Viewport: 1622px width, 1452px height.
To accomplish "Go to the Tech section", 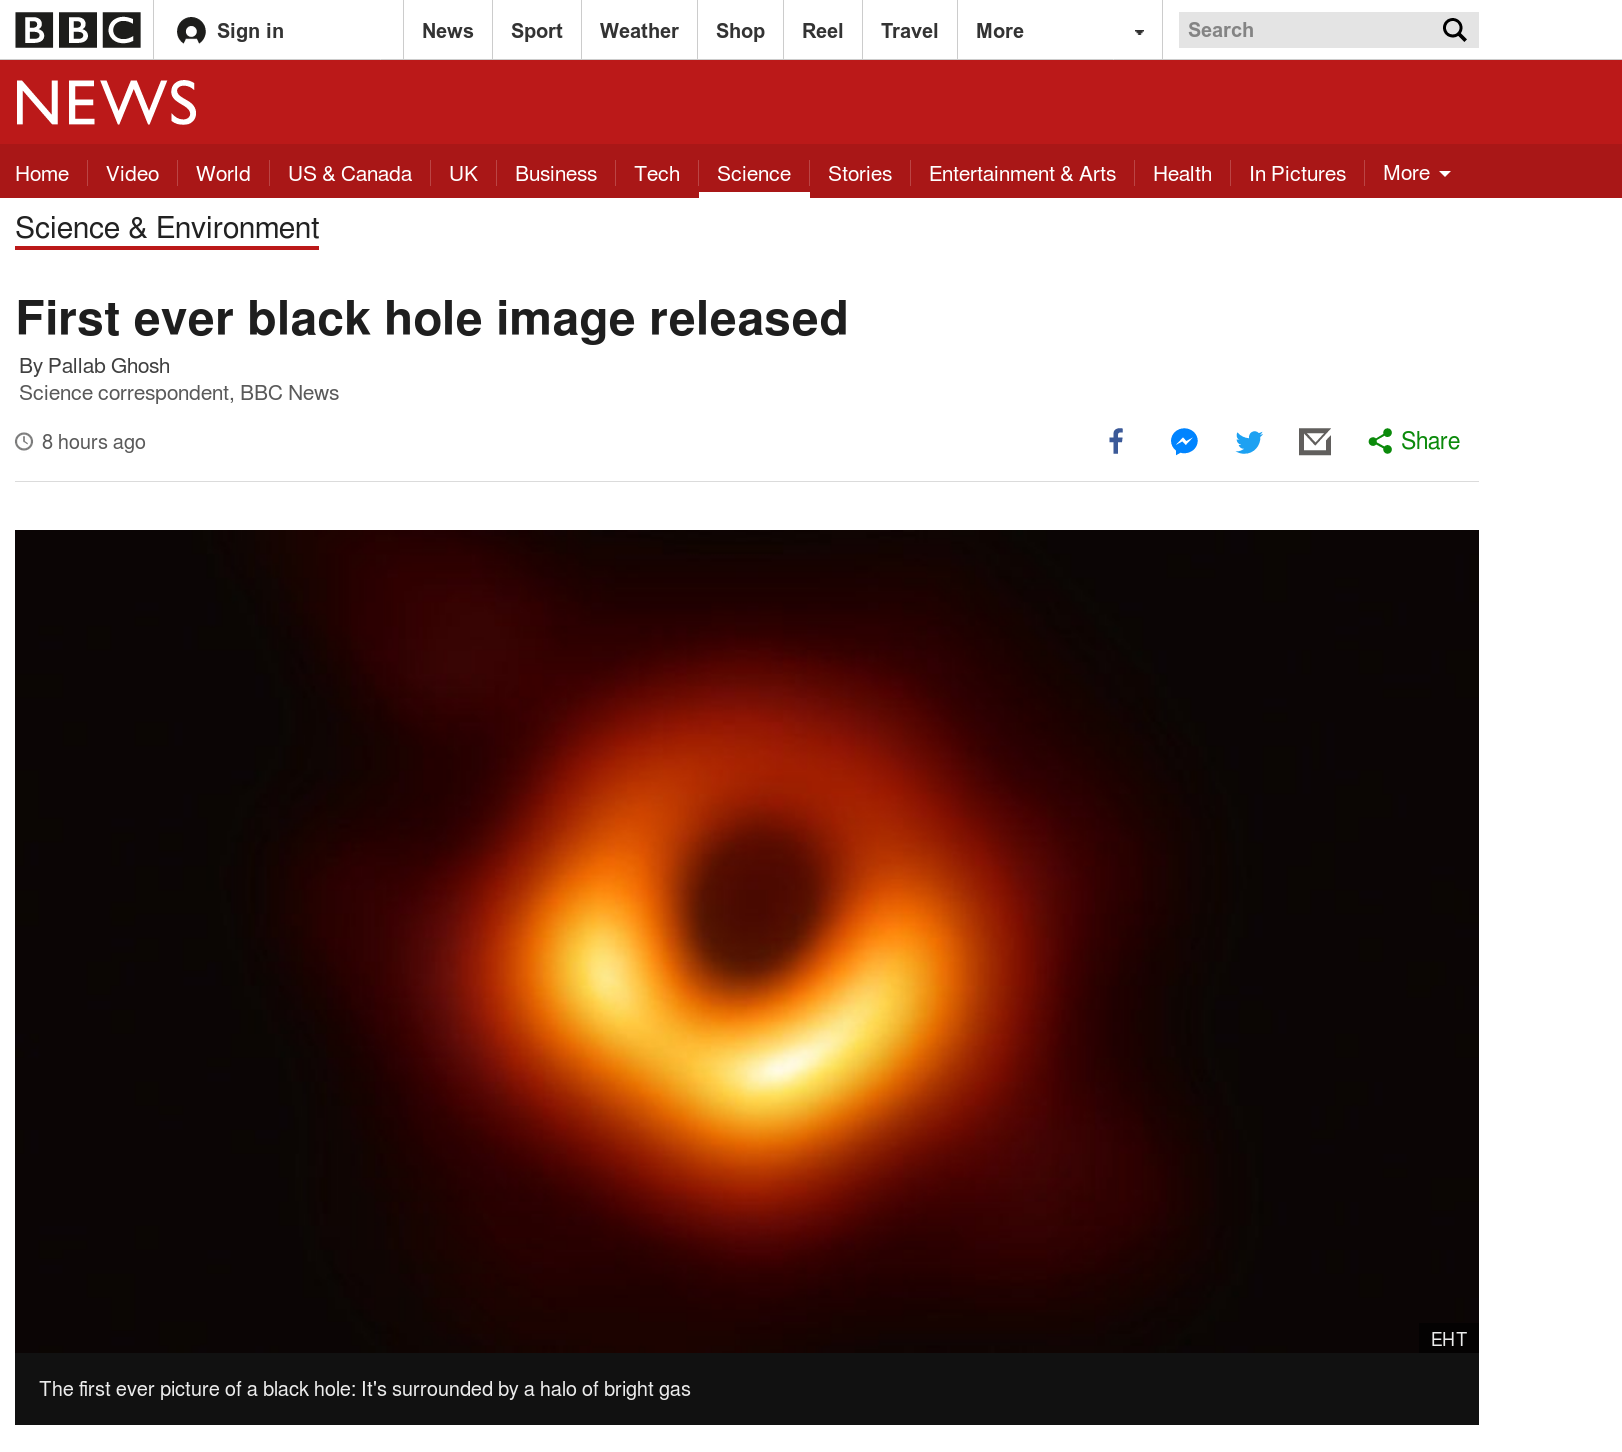I will (x=657, y=174).
